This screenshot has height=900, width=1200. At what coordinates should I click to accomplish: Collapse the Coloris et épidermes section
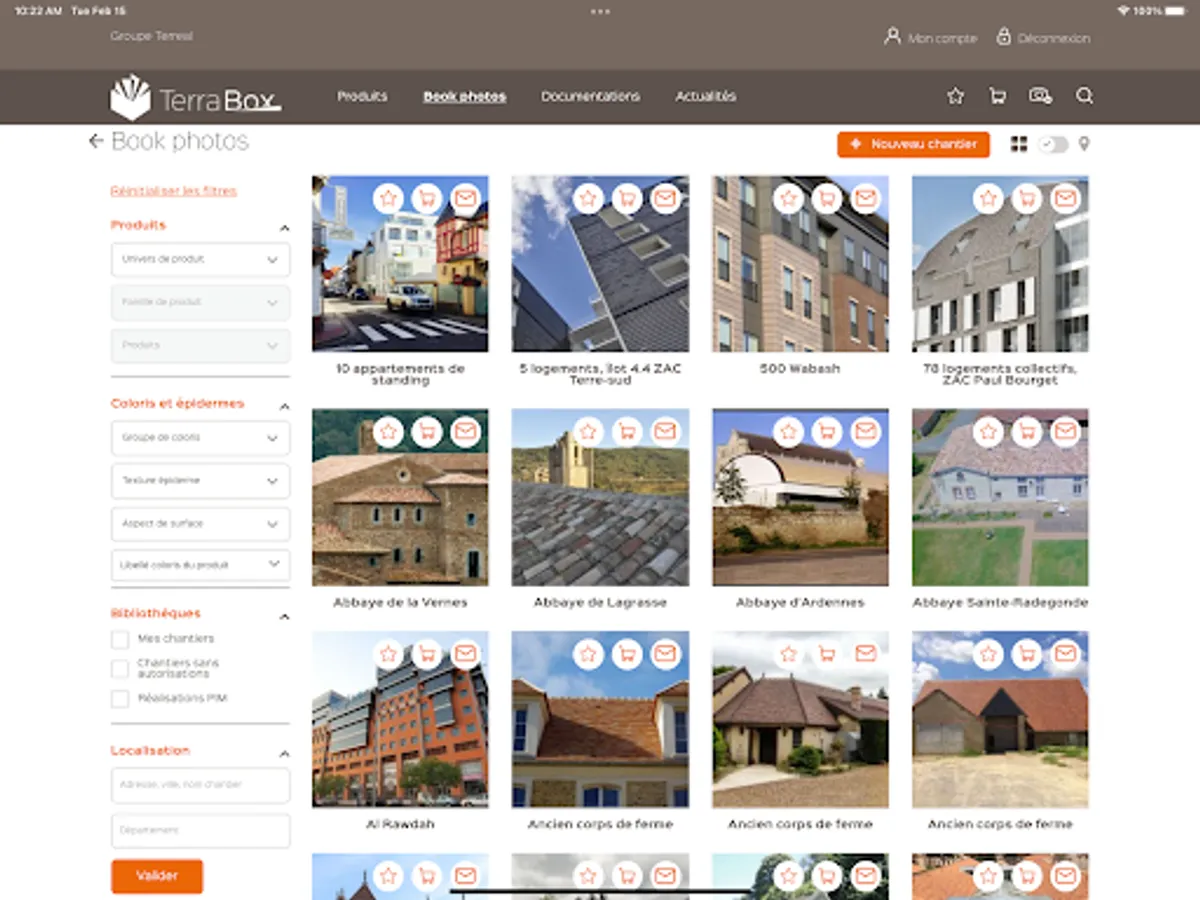pos(284,406)
